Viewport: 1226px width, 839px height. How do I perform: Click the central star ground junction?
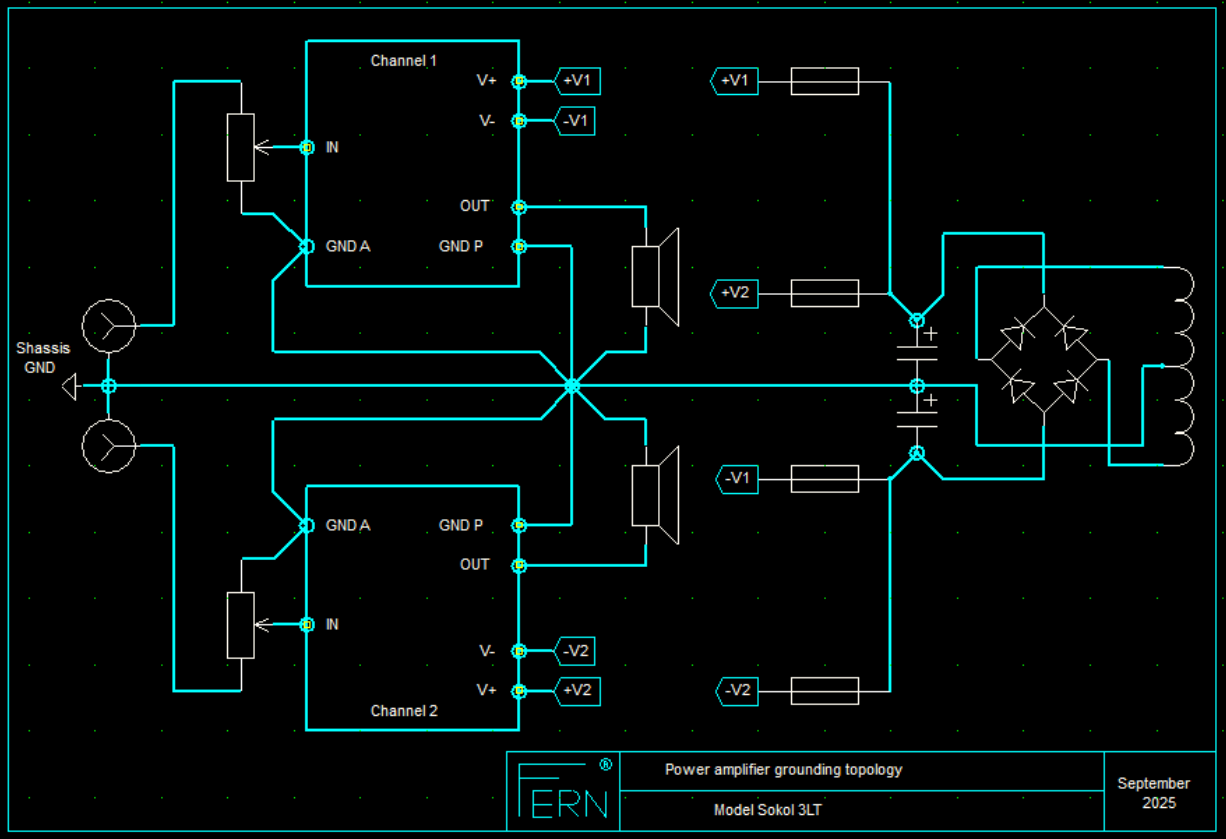(572, 386)
